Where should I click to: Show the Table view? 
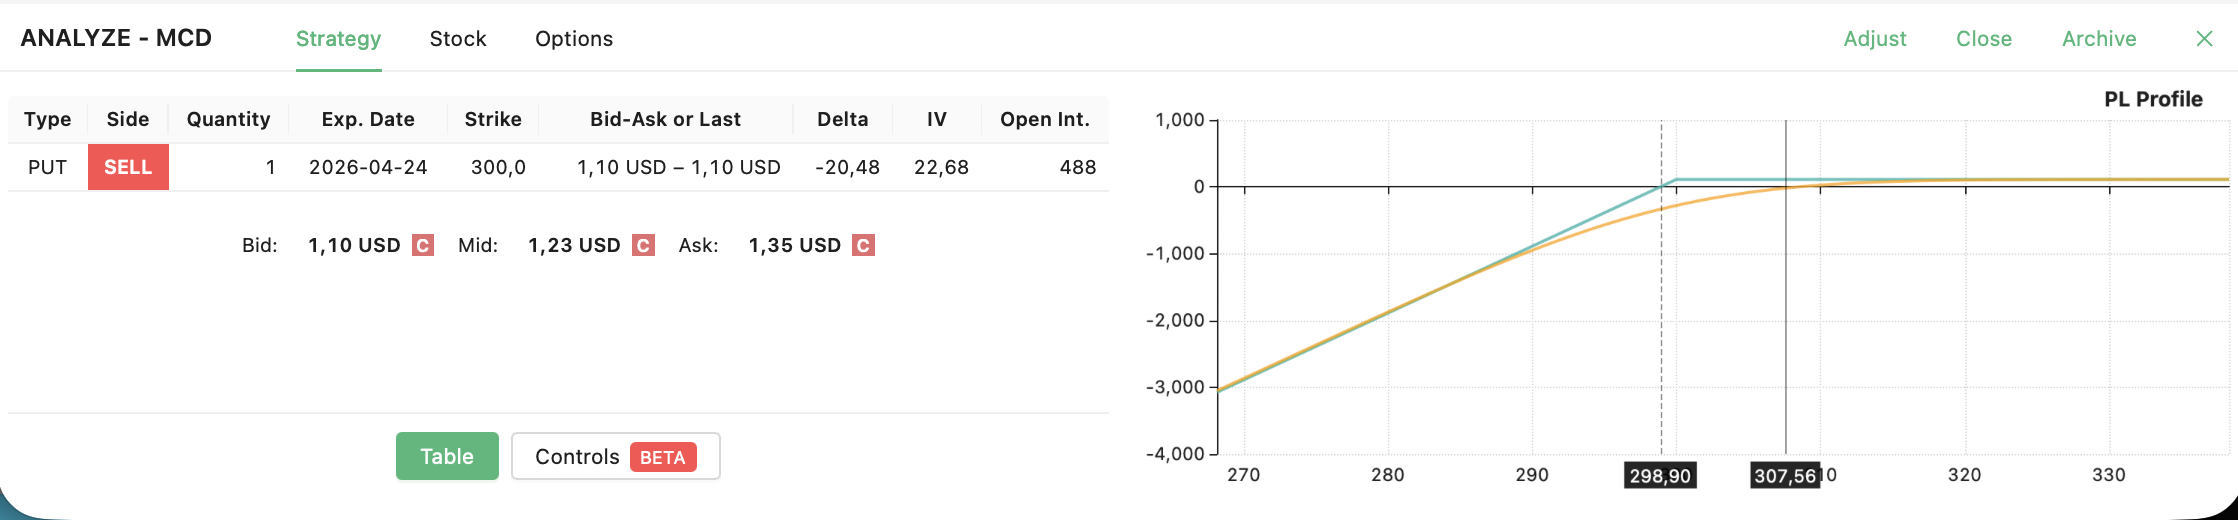447,456
